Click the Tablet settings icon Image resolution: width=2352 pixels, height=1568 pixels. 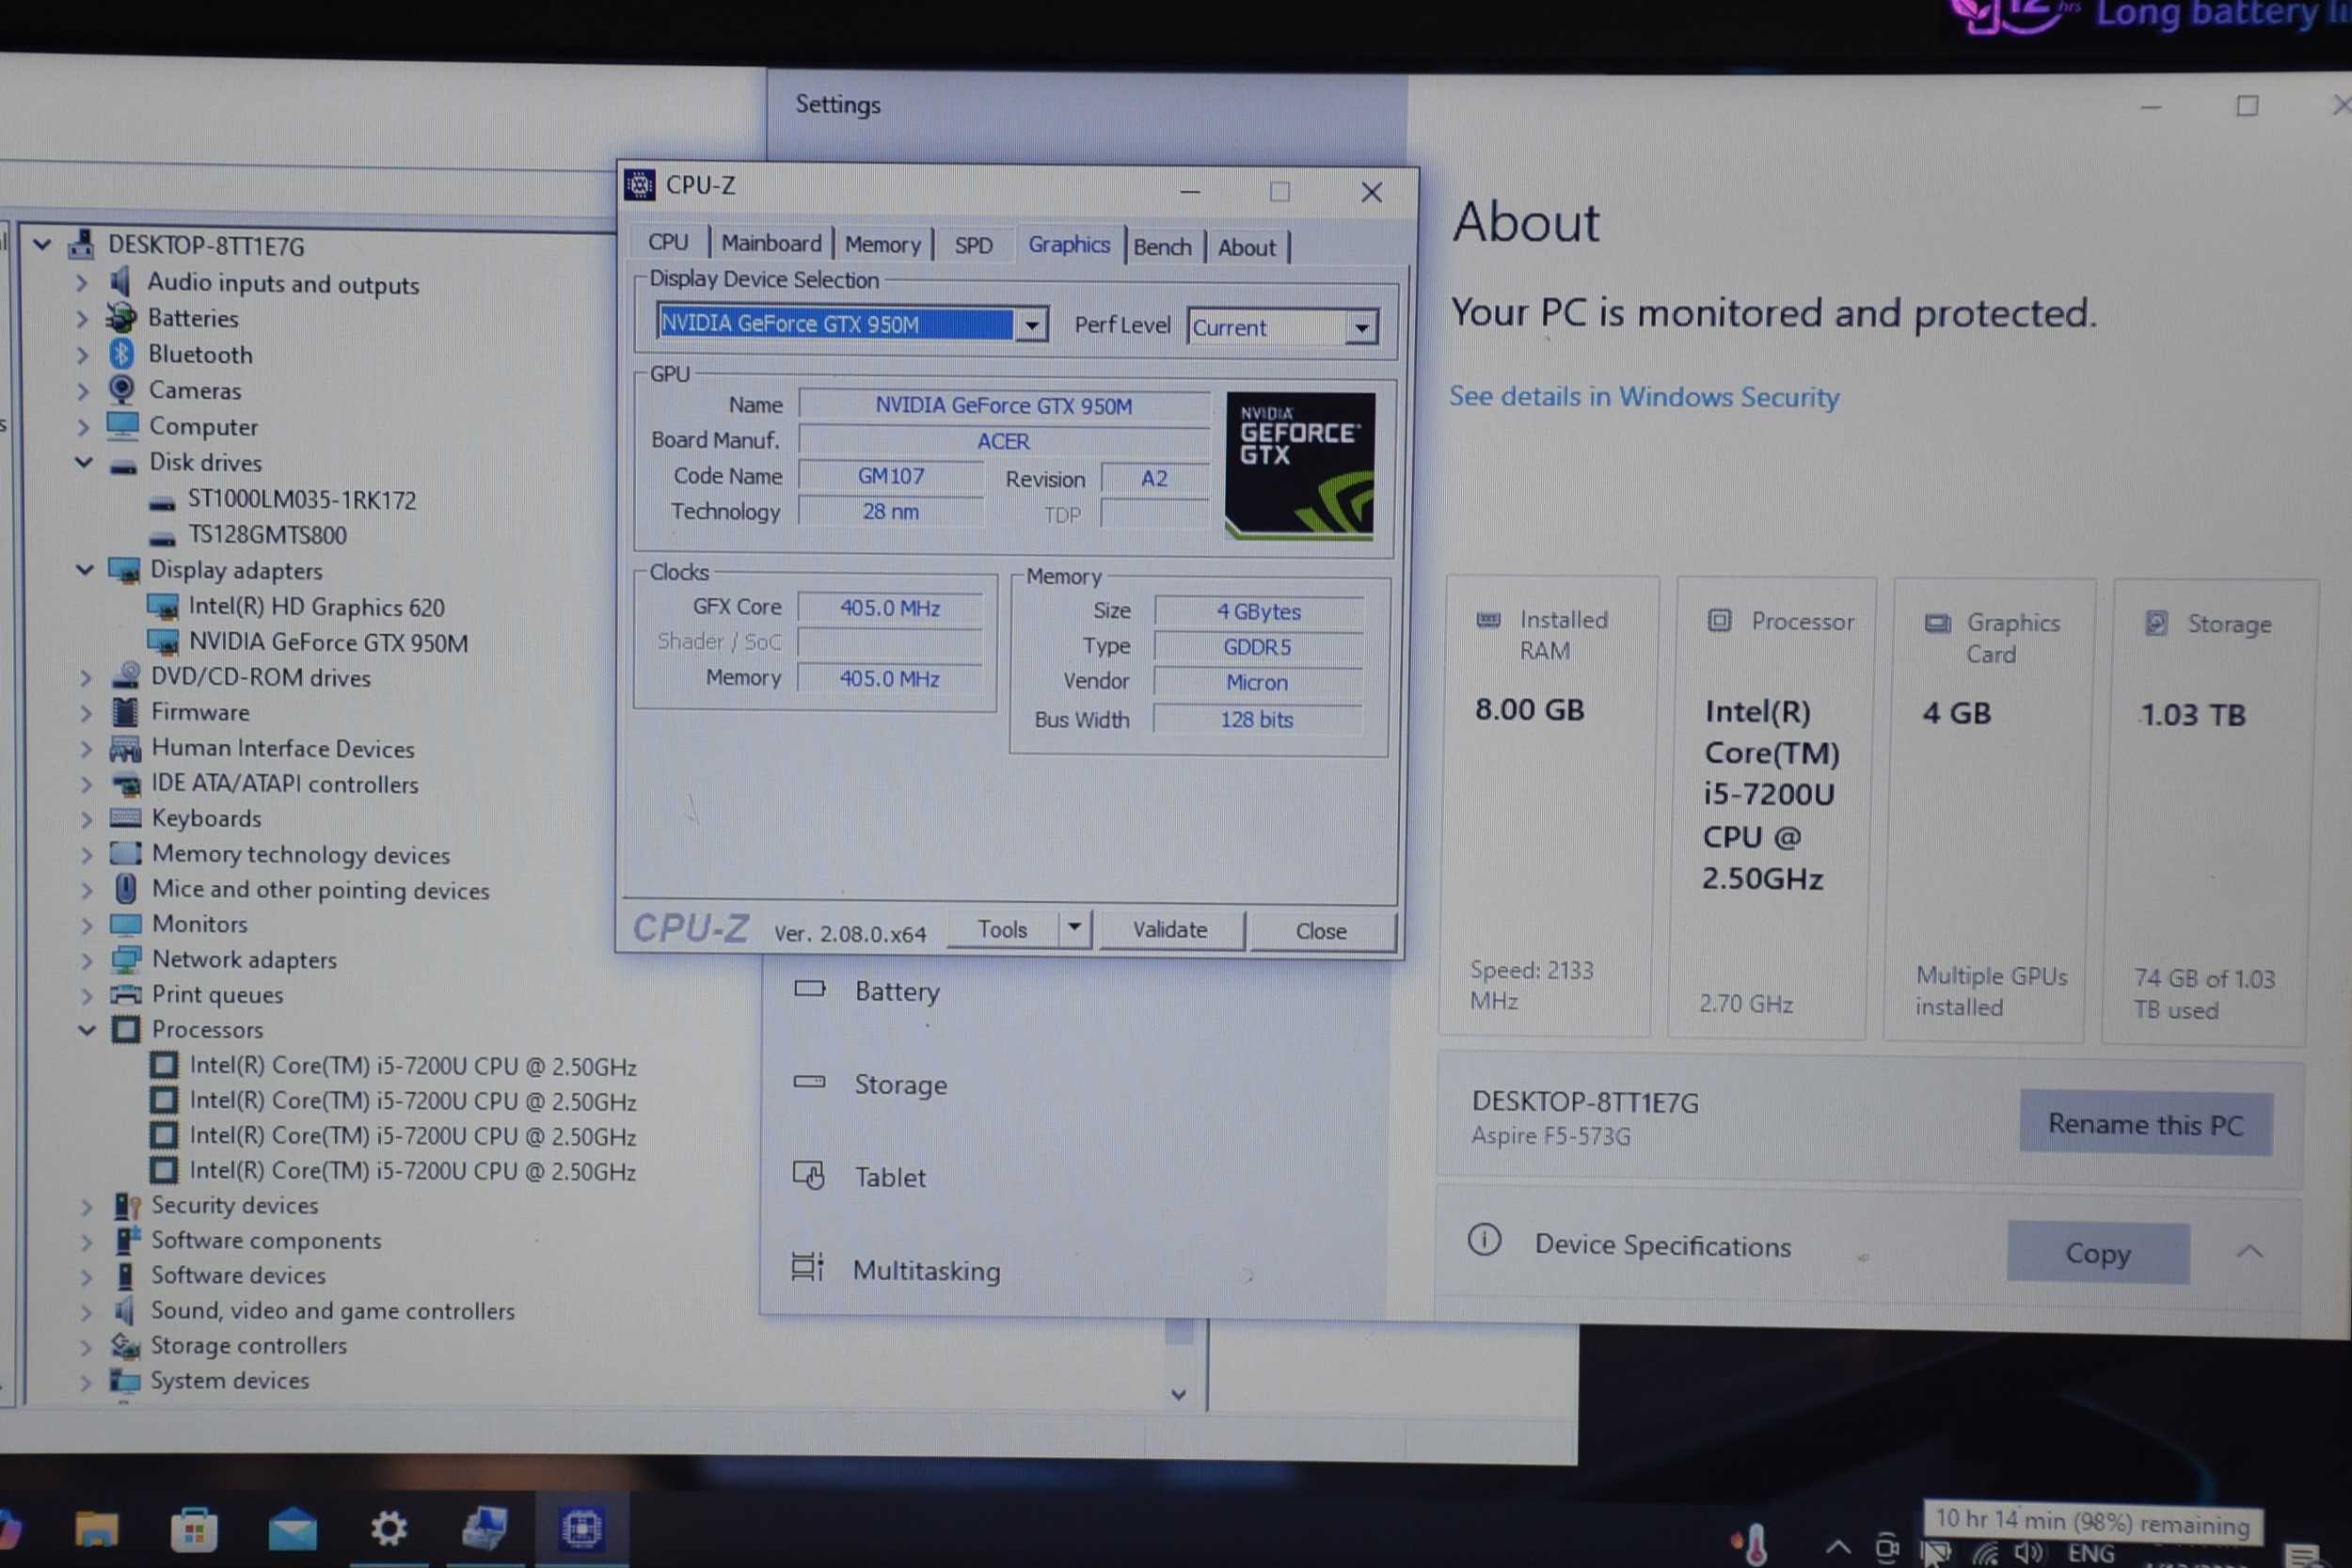(x=808, y=1175)
